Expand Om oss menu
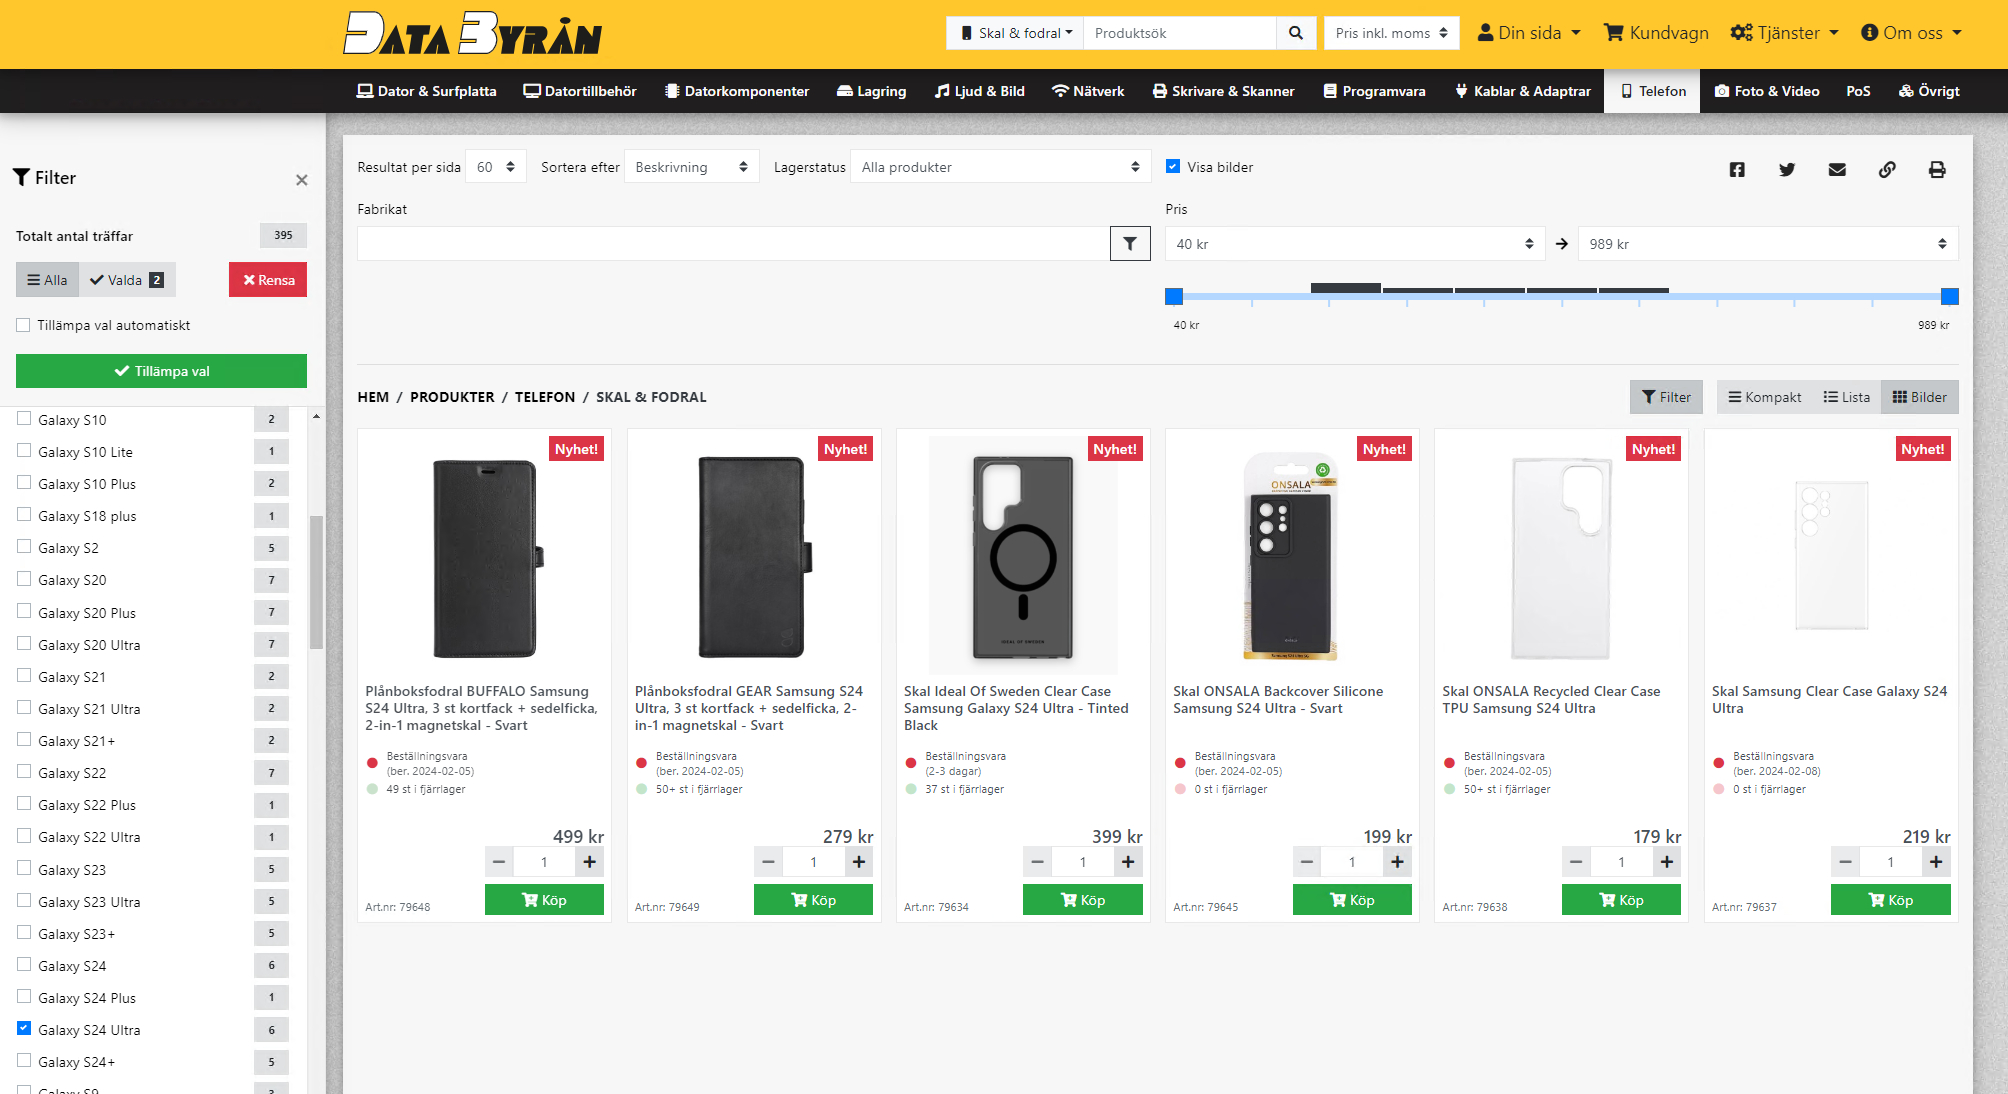2008x1094 pixels. [1911, 33]
